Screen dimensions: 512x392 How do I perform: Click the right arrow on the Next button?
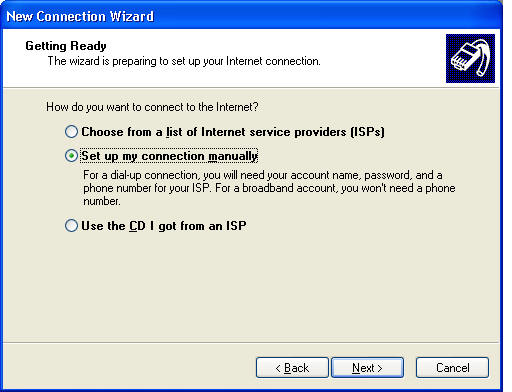click(x=380, y=368)
